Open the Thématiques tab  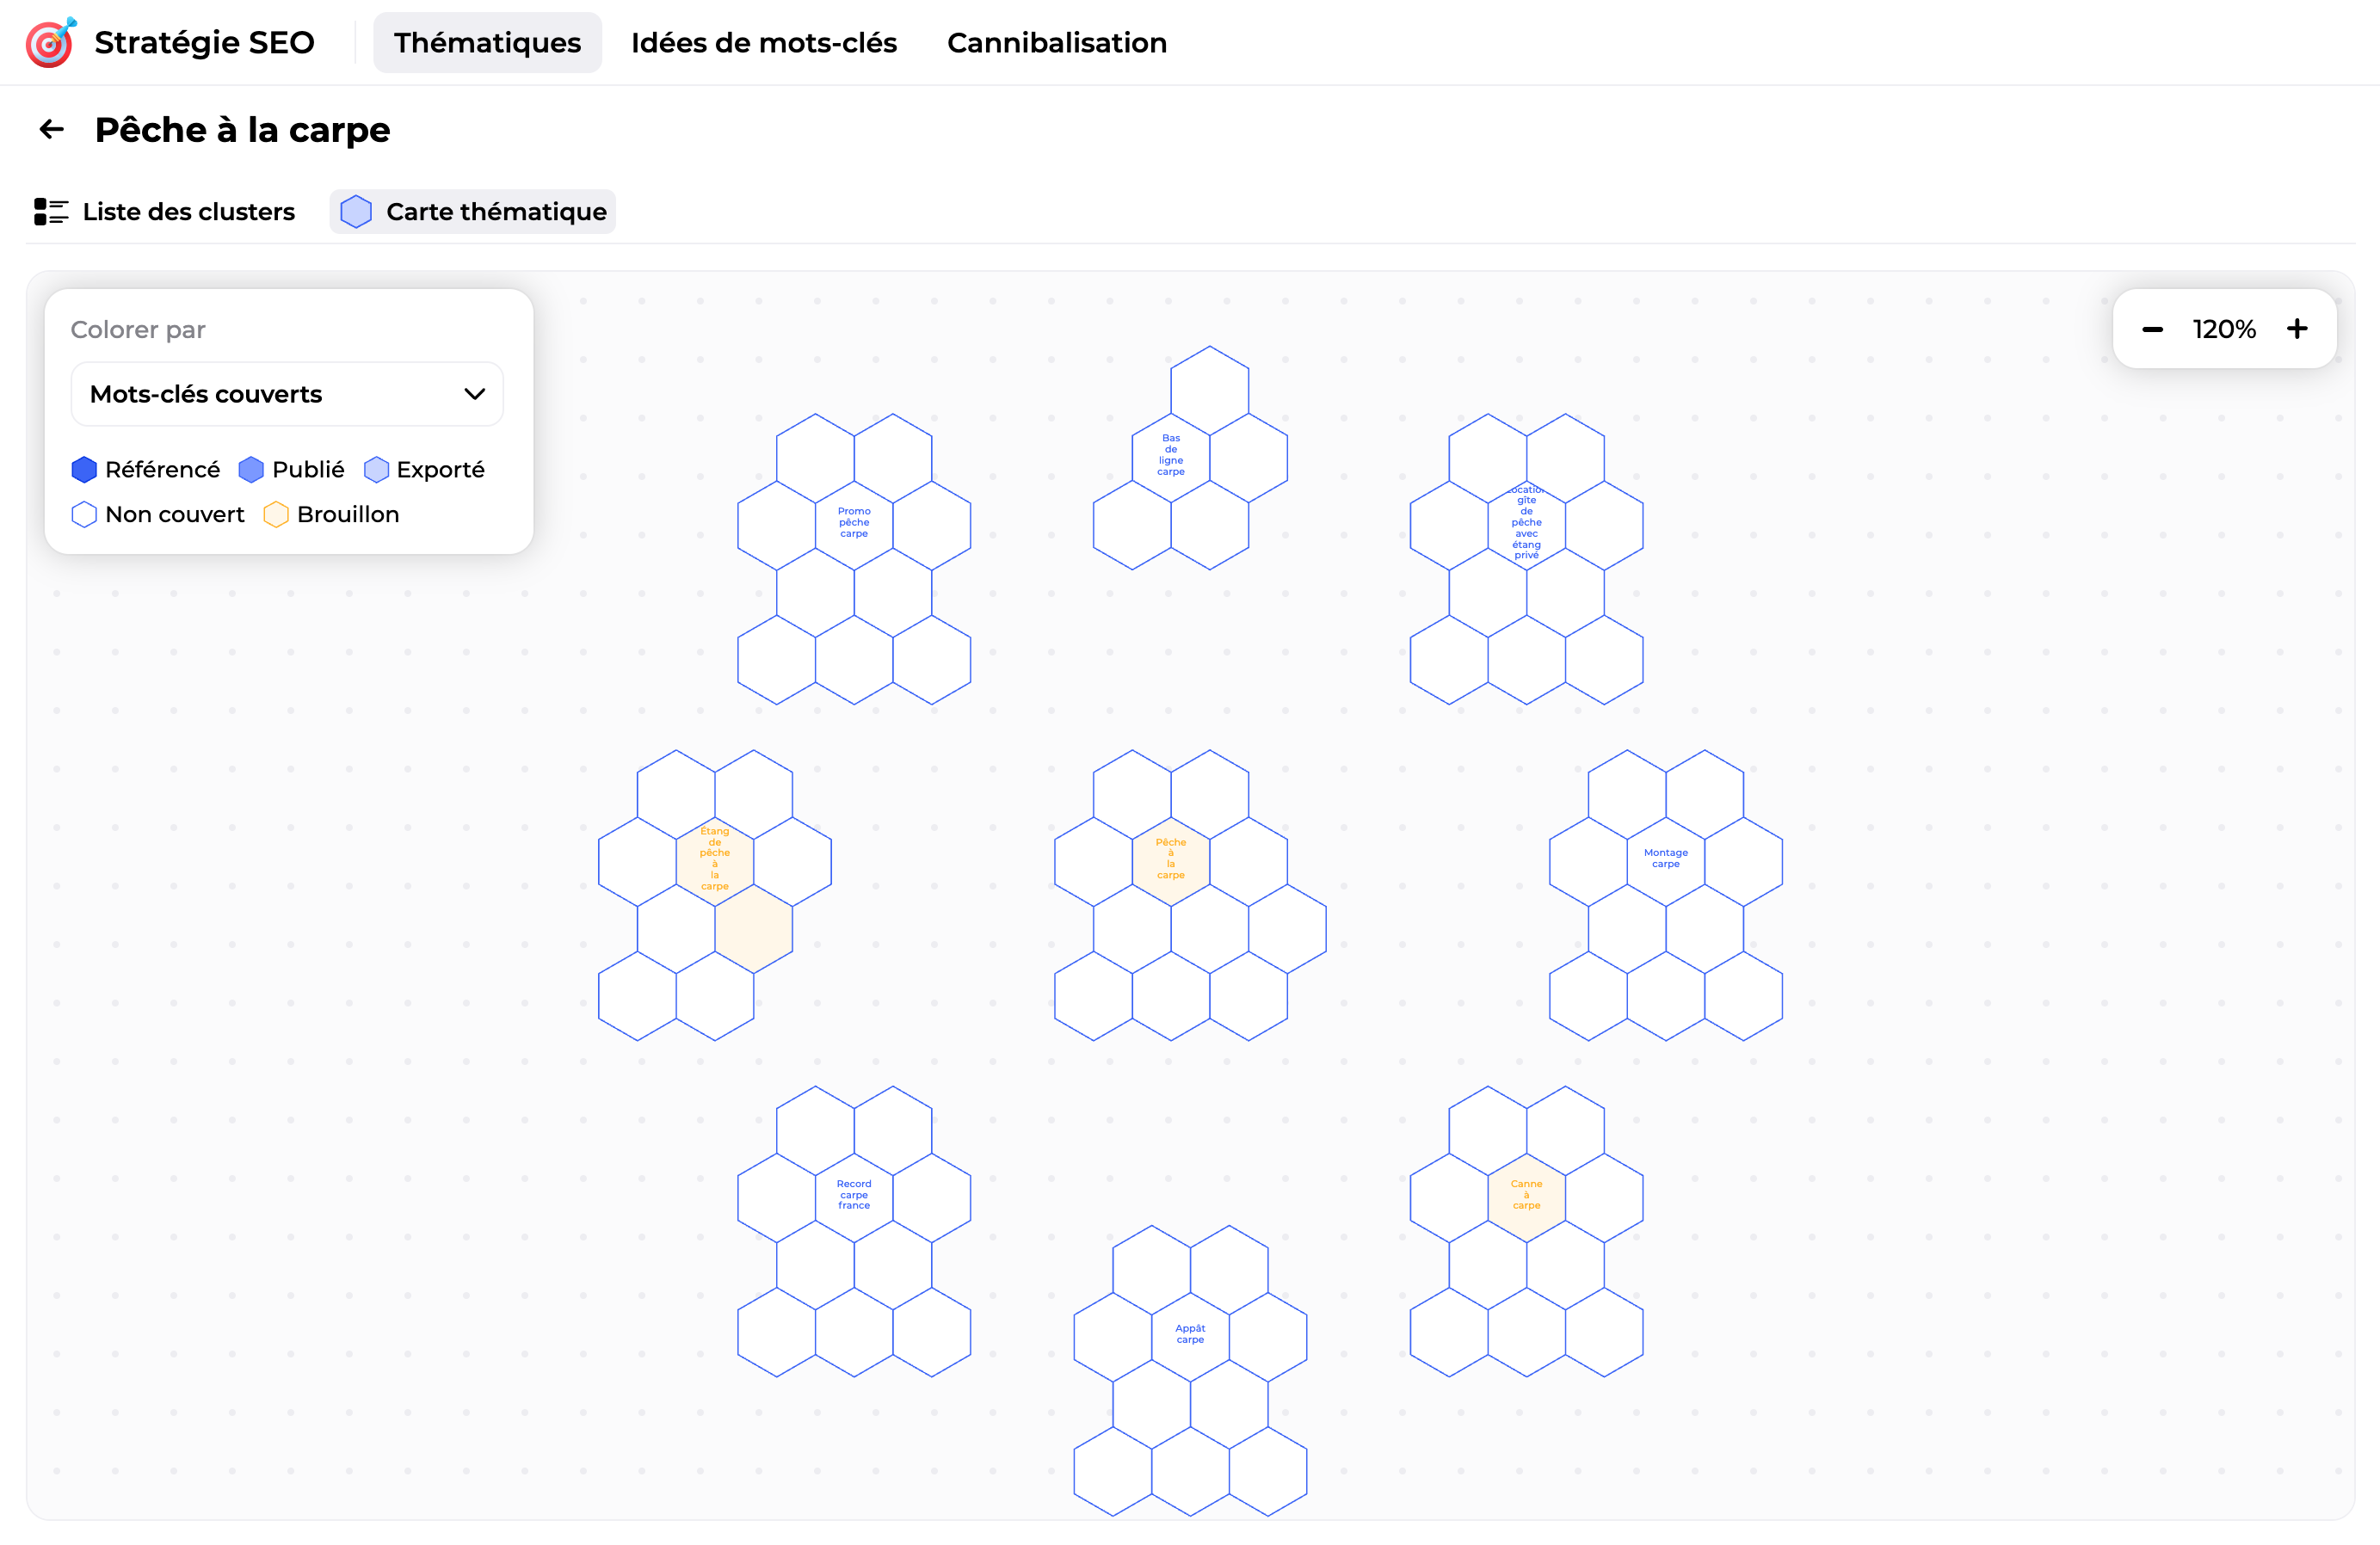pos(487,43)
